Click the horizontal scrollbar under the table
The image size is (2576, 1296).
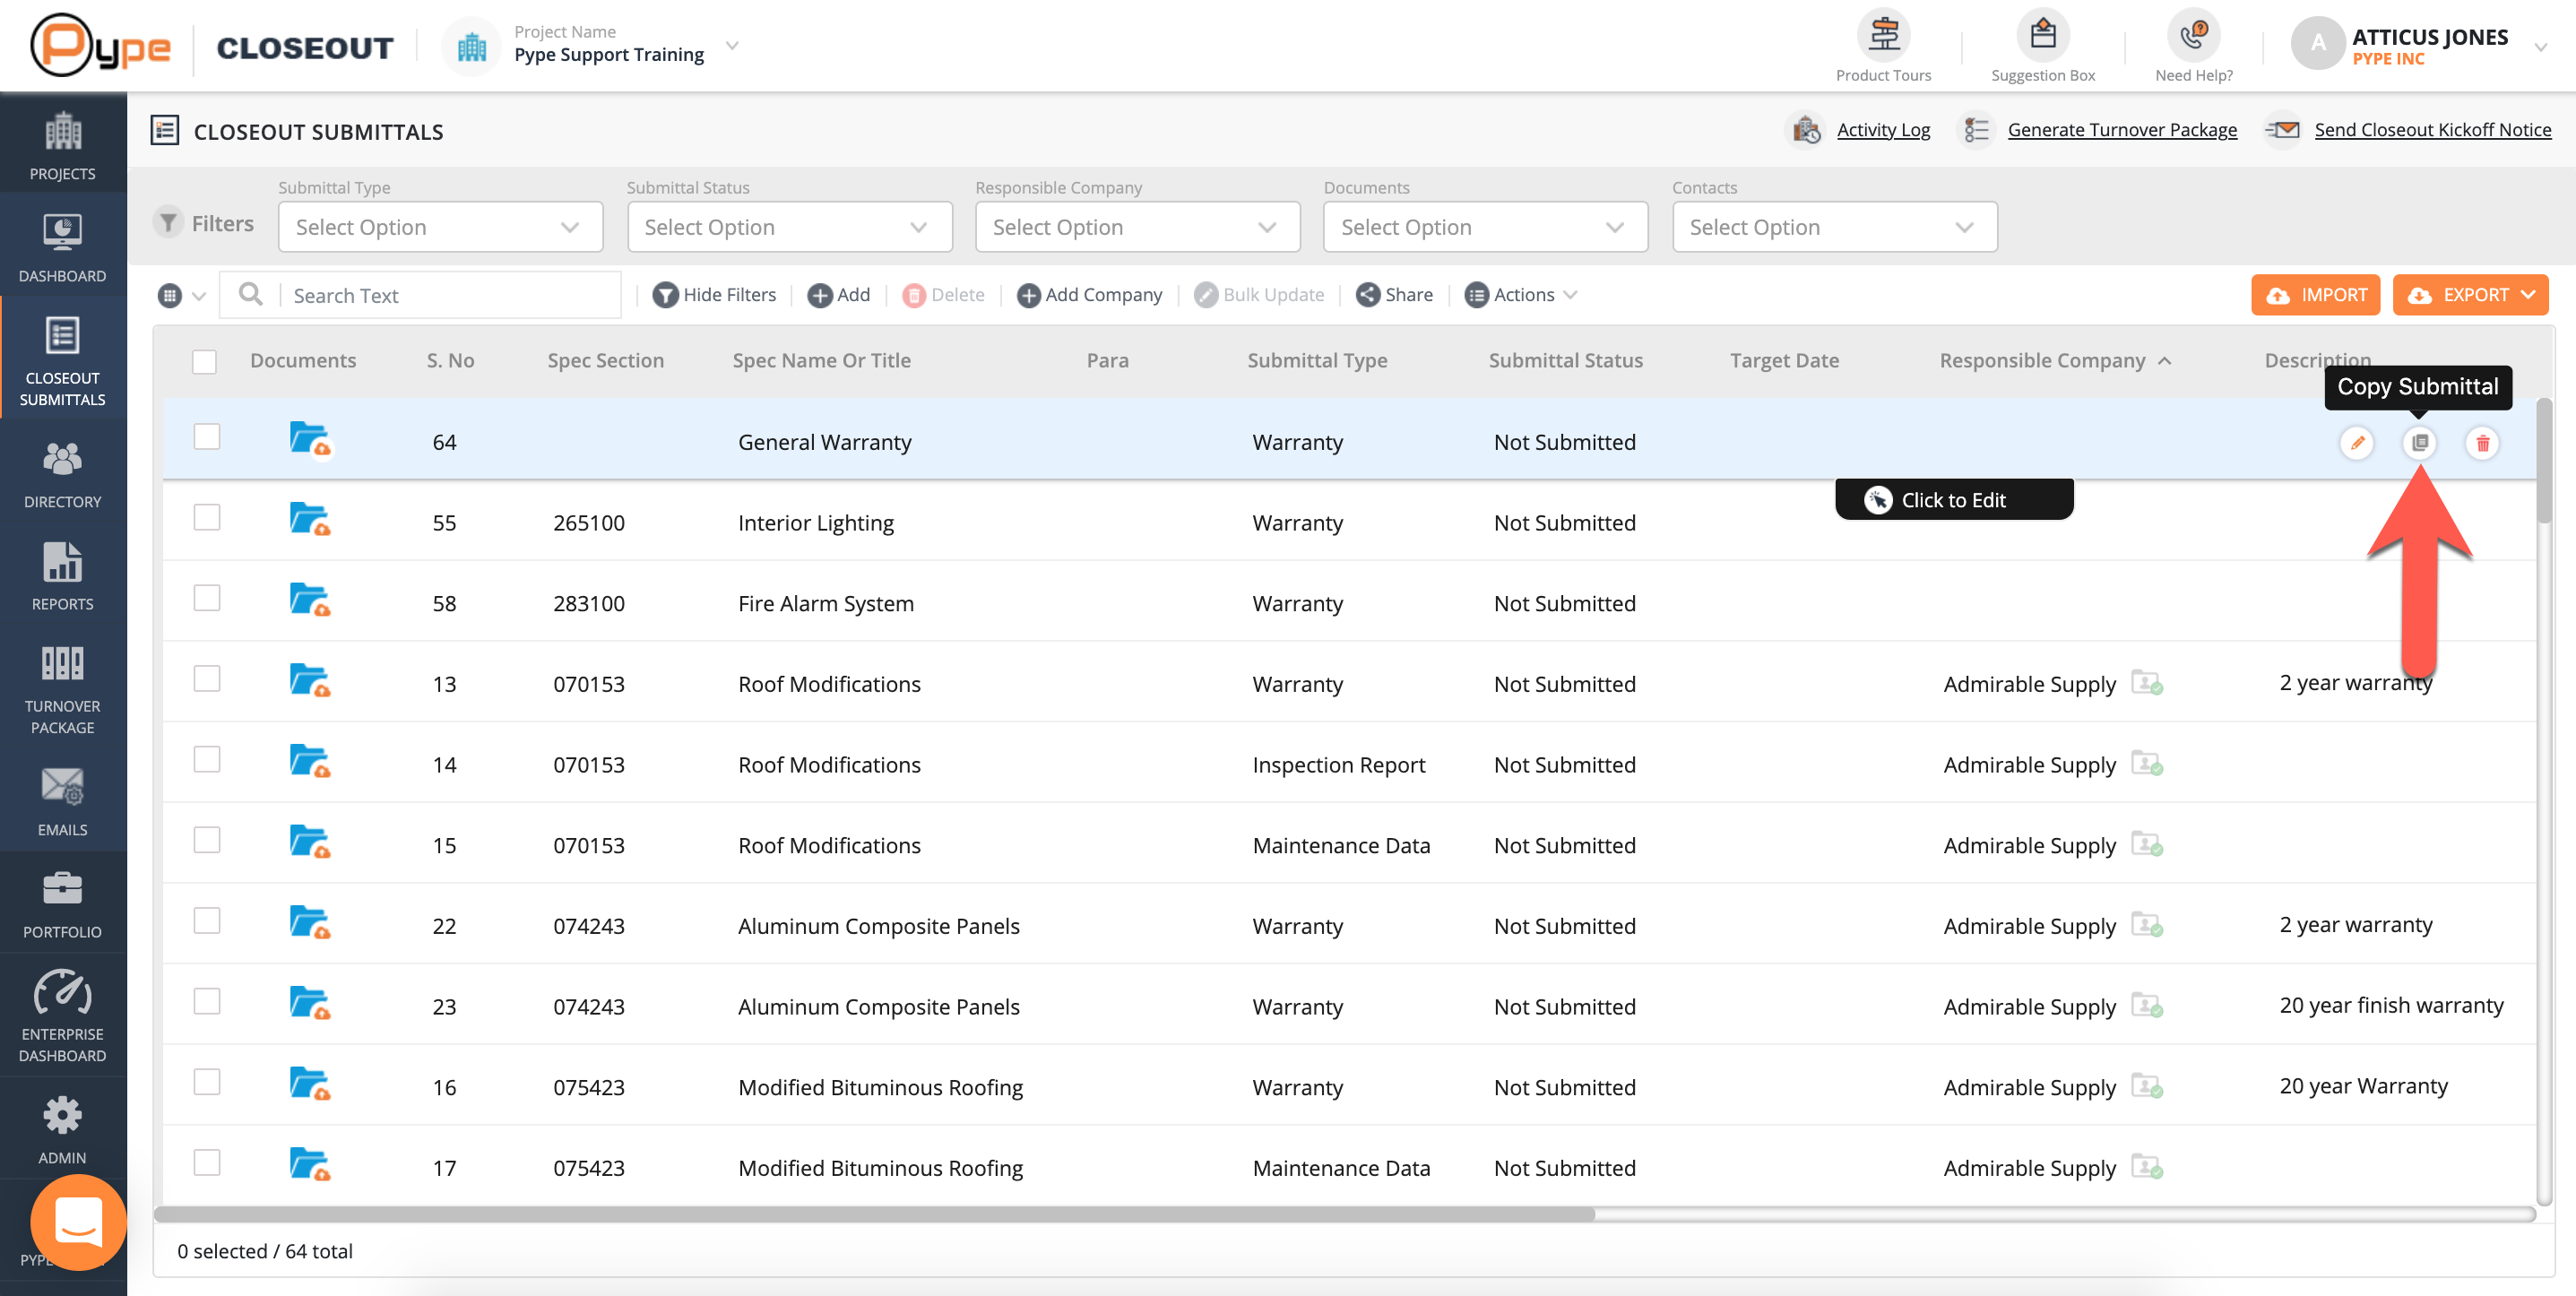click(873, 1214)
